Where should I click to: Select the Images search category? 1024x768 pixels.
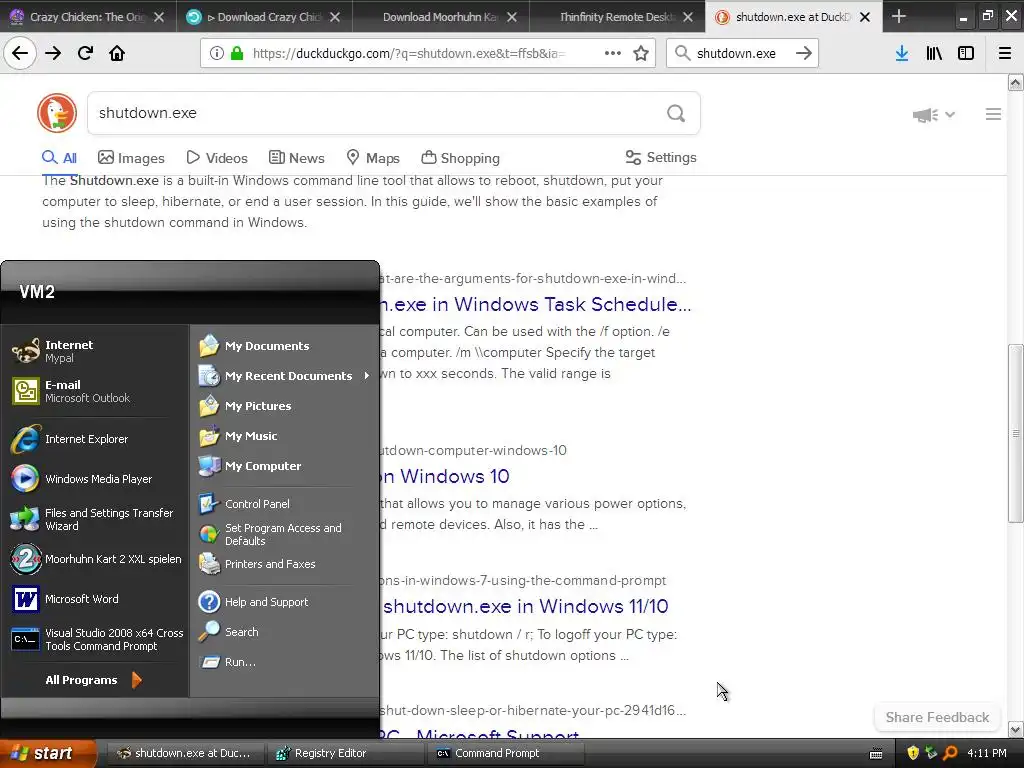(x=131, y=158)
